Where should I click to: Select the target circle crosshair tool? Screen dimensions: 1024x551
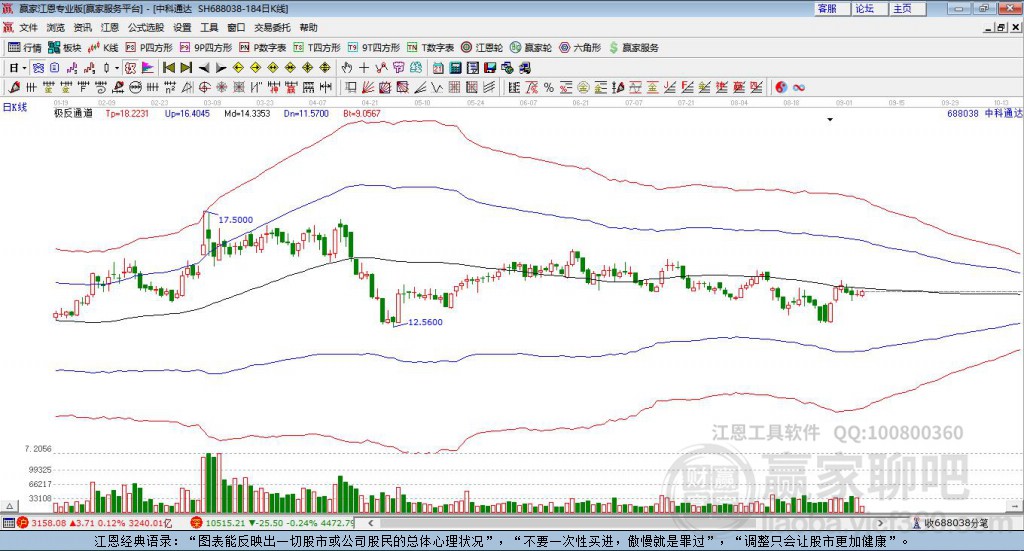pyautogui.click(x=204, y=87)
